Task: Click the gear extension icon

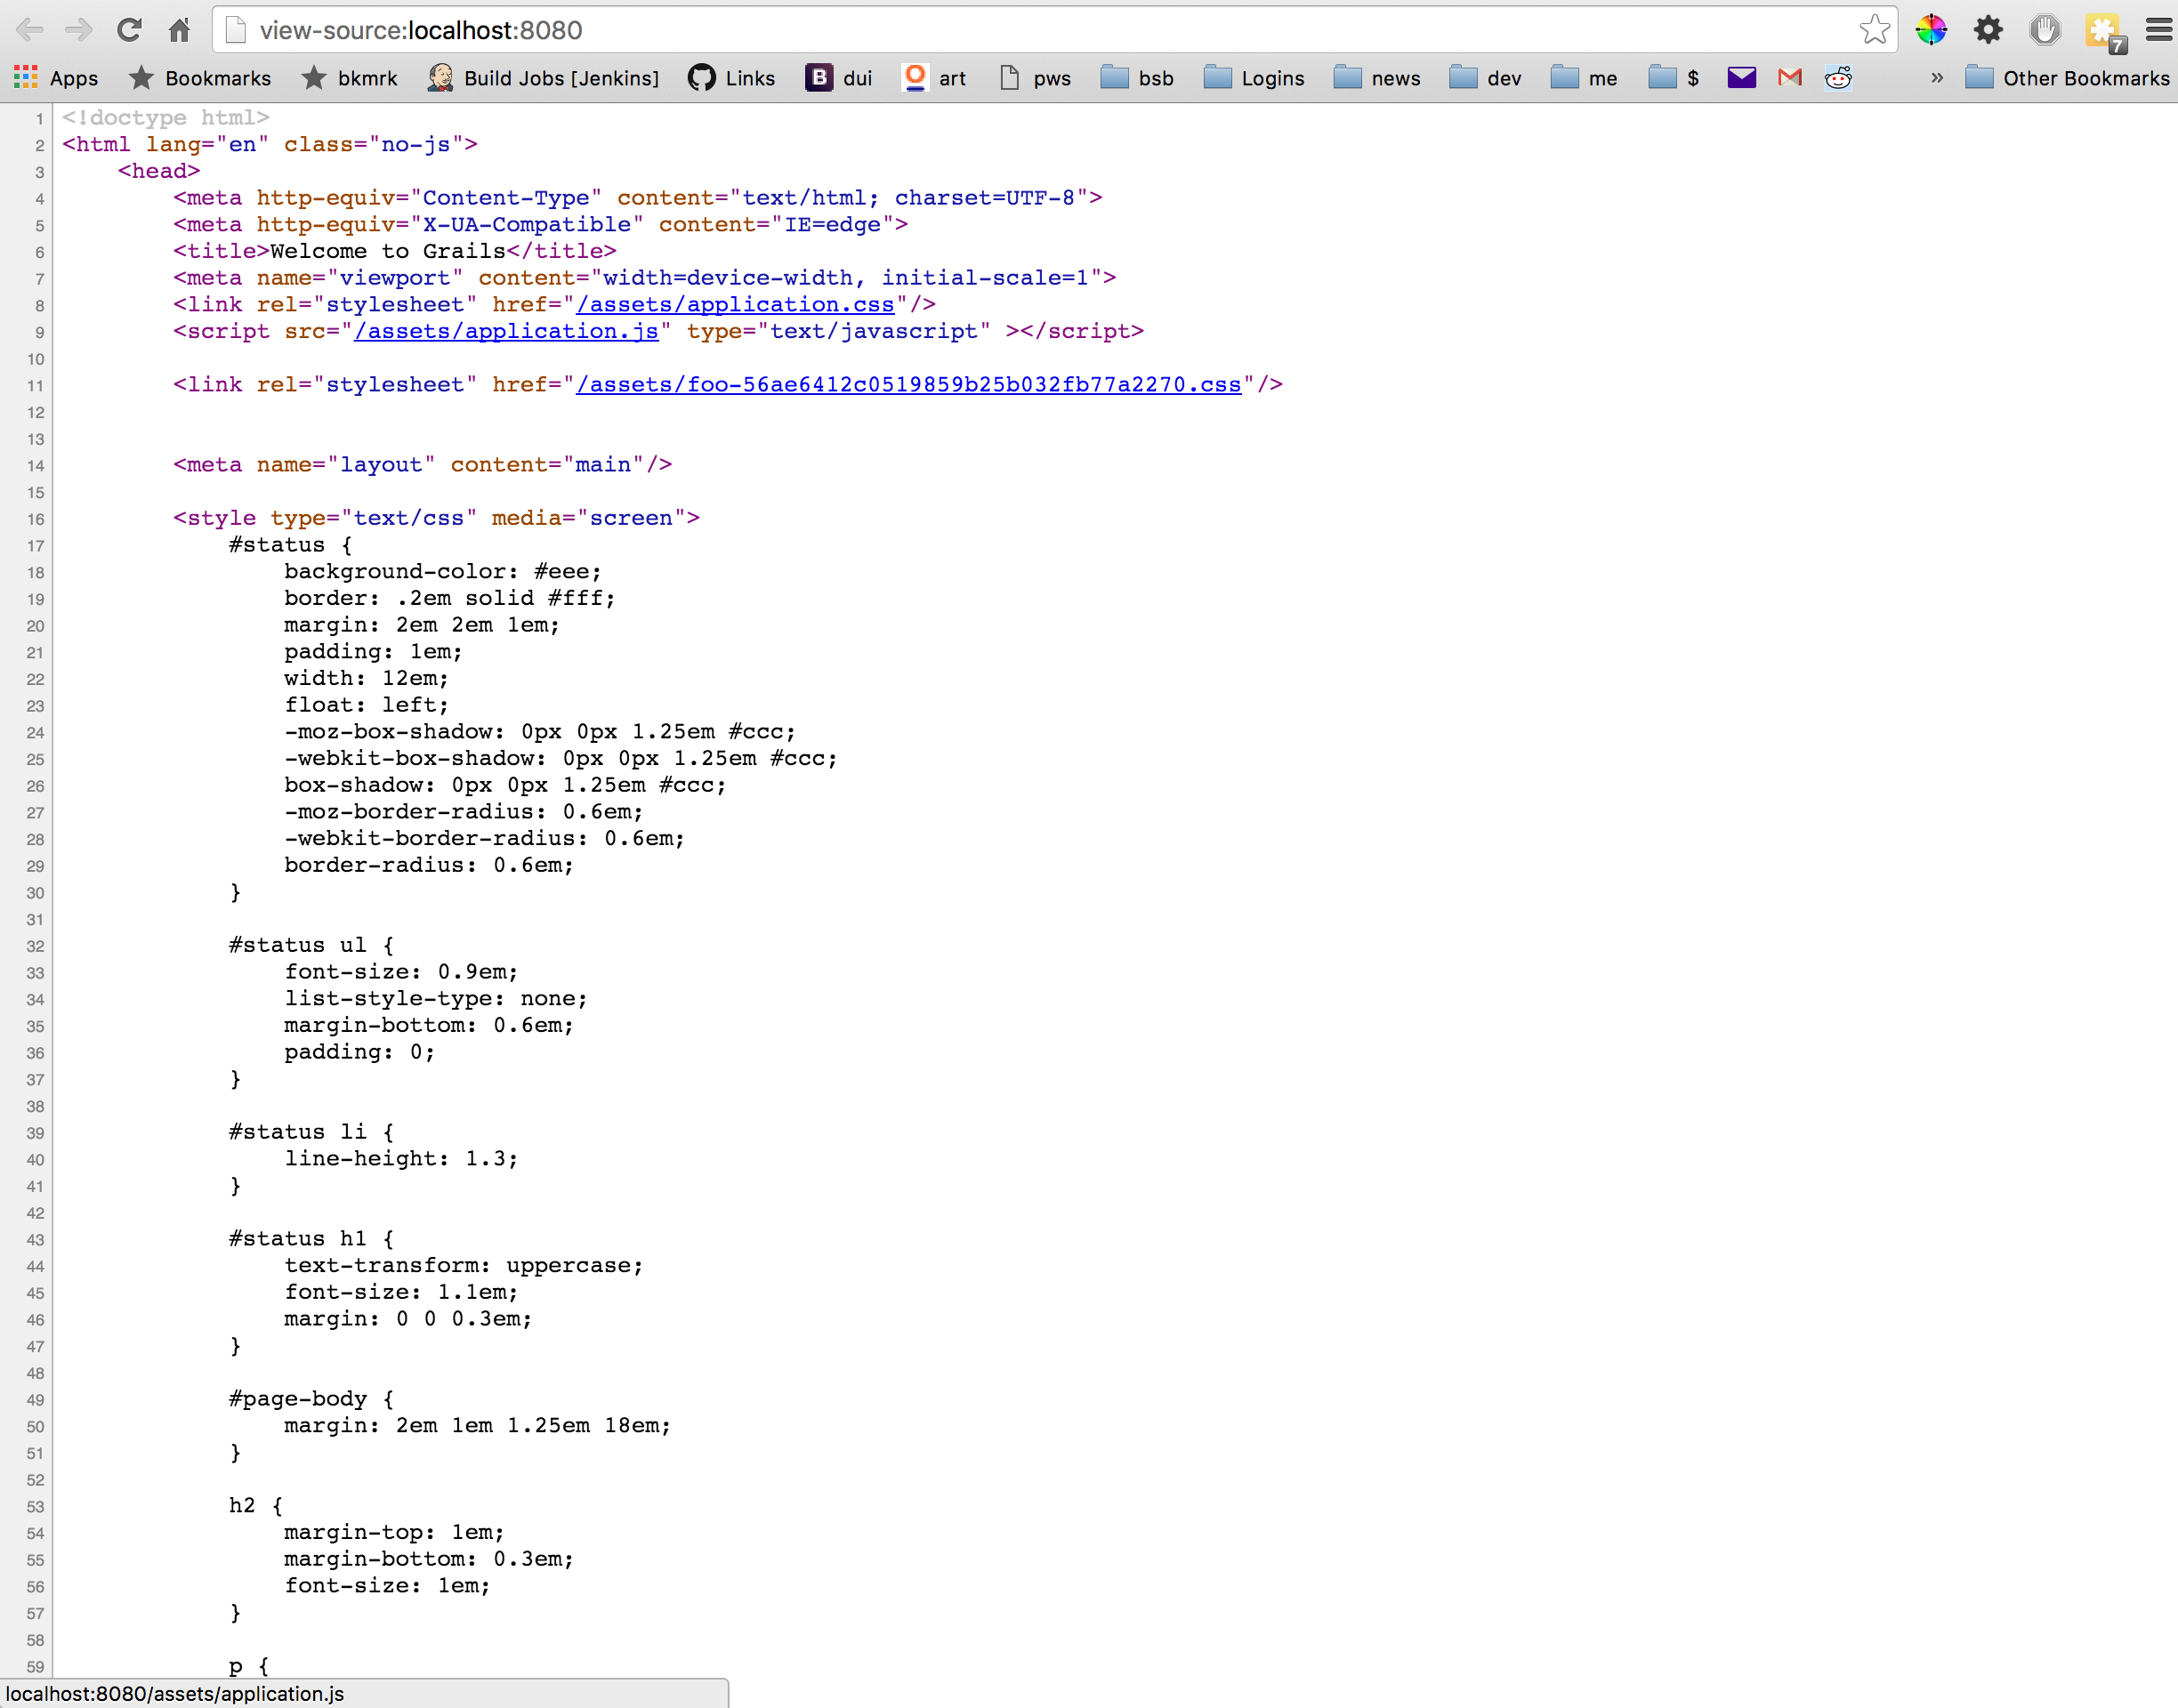Action: pyautogui.click(x=1988, y=30)
